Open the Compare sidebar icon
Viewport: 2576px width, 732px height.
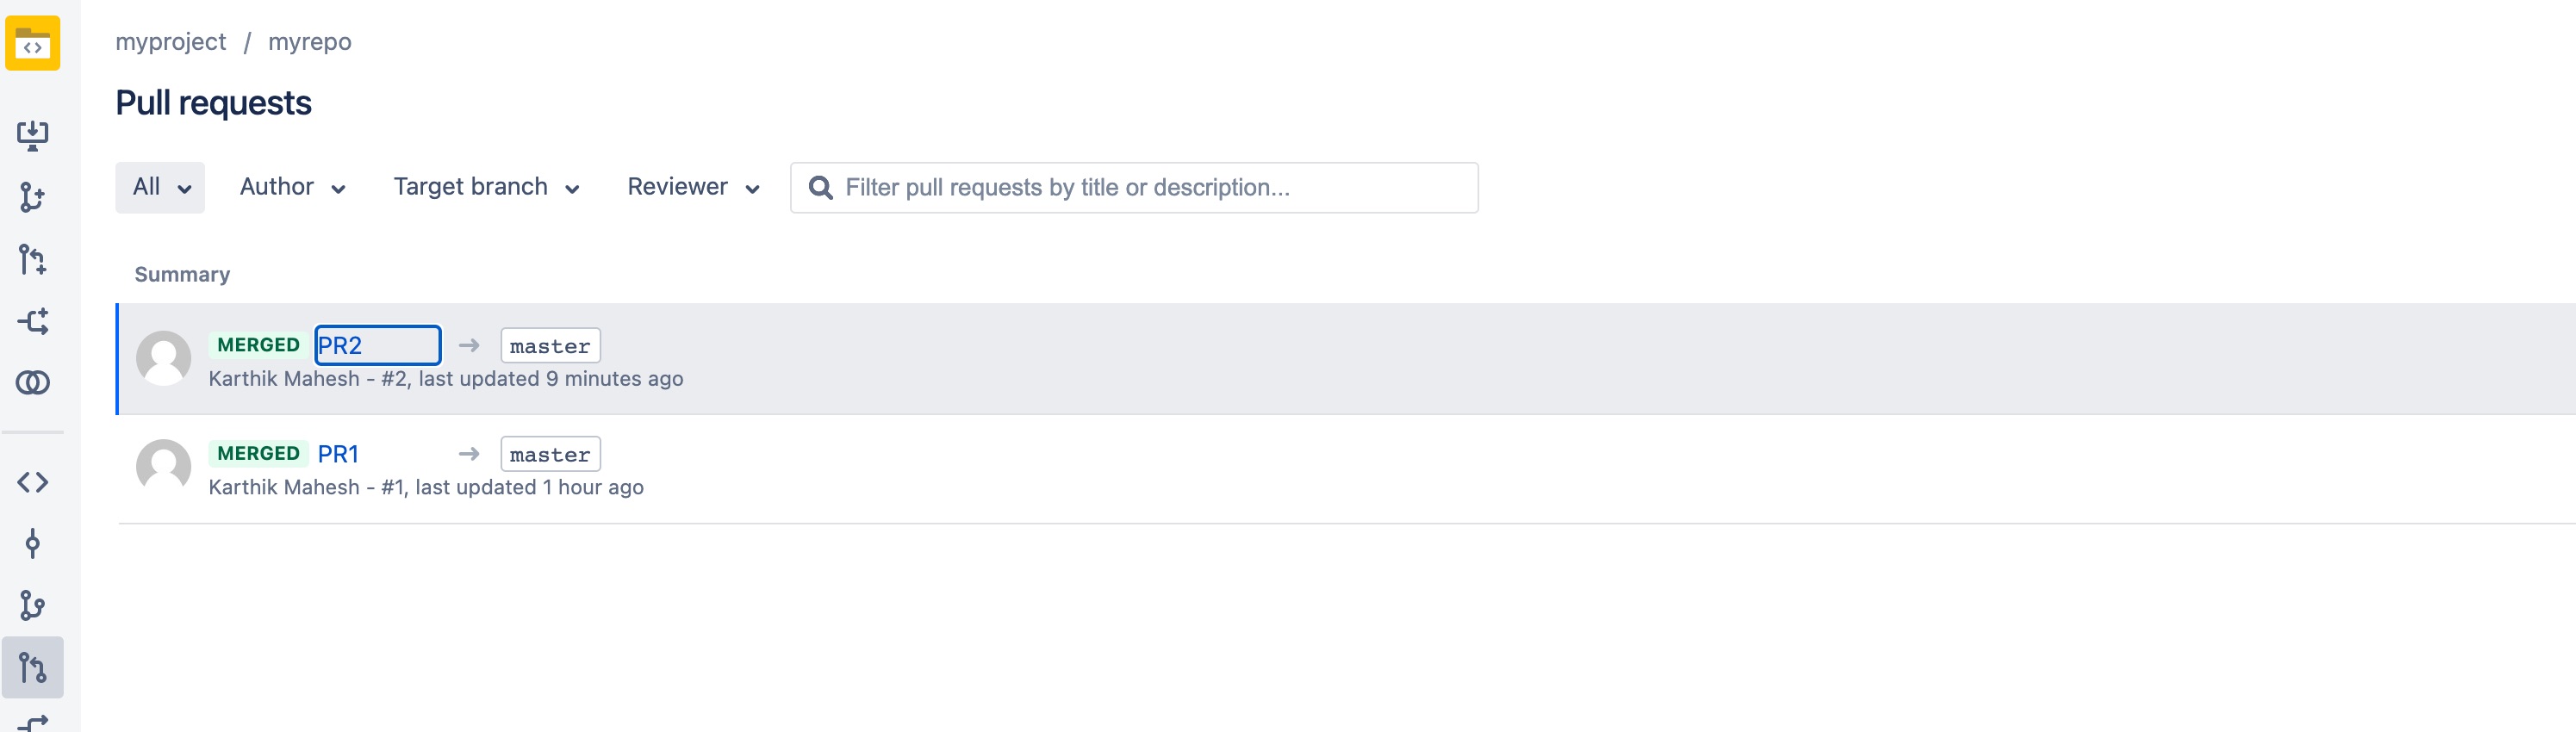point(32,382)
